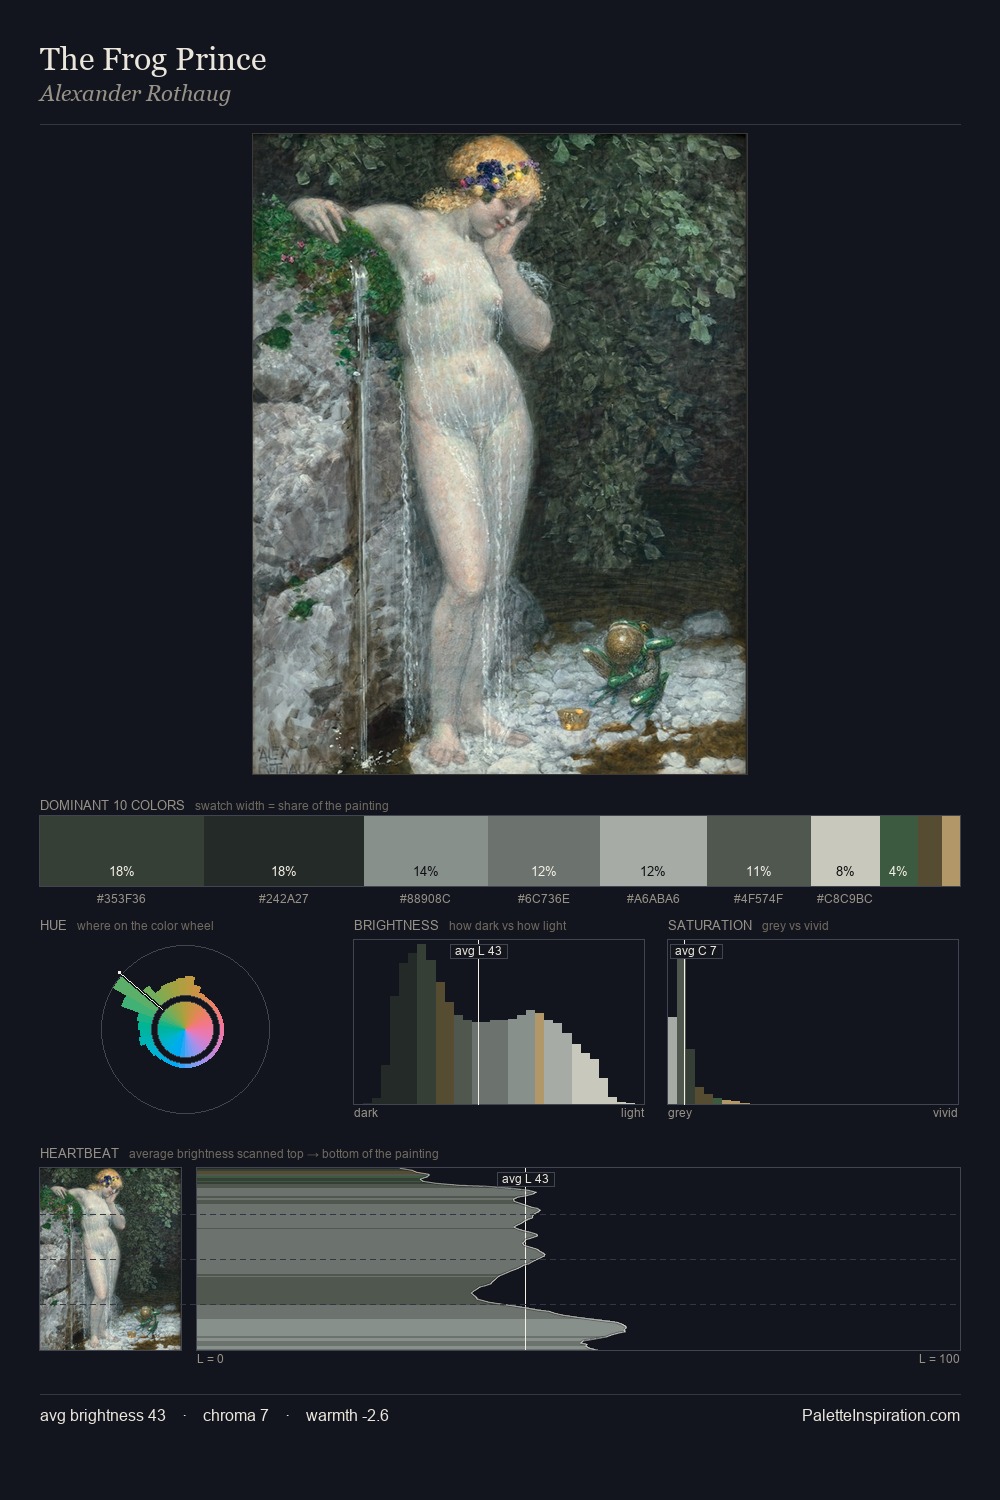Click the hex label '#353F36'
This screenshot has width=1000, height=1500.
tap(121, 899)
